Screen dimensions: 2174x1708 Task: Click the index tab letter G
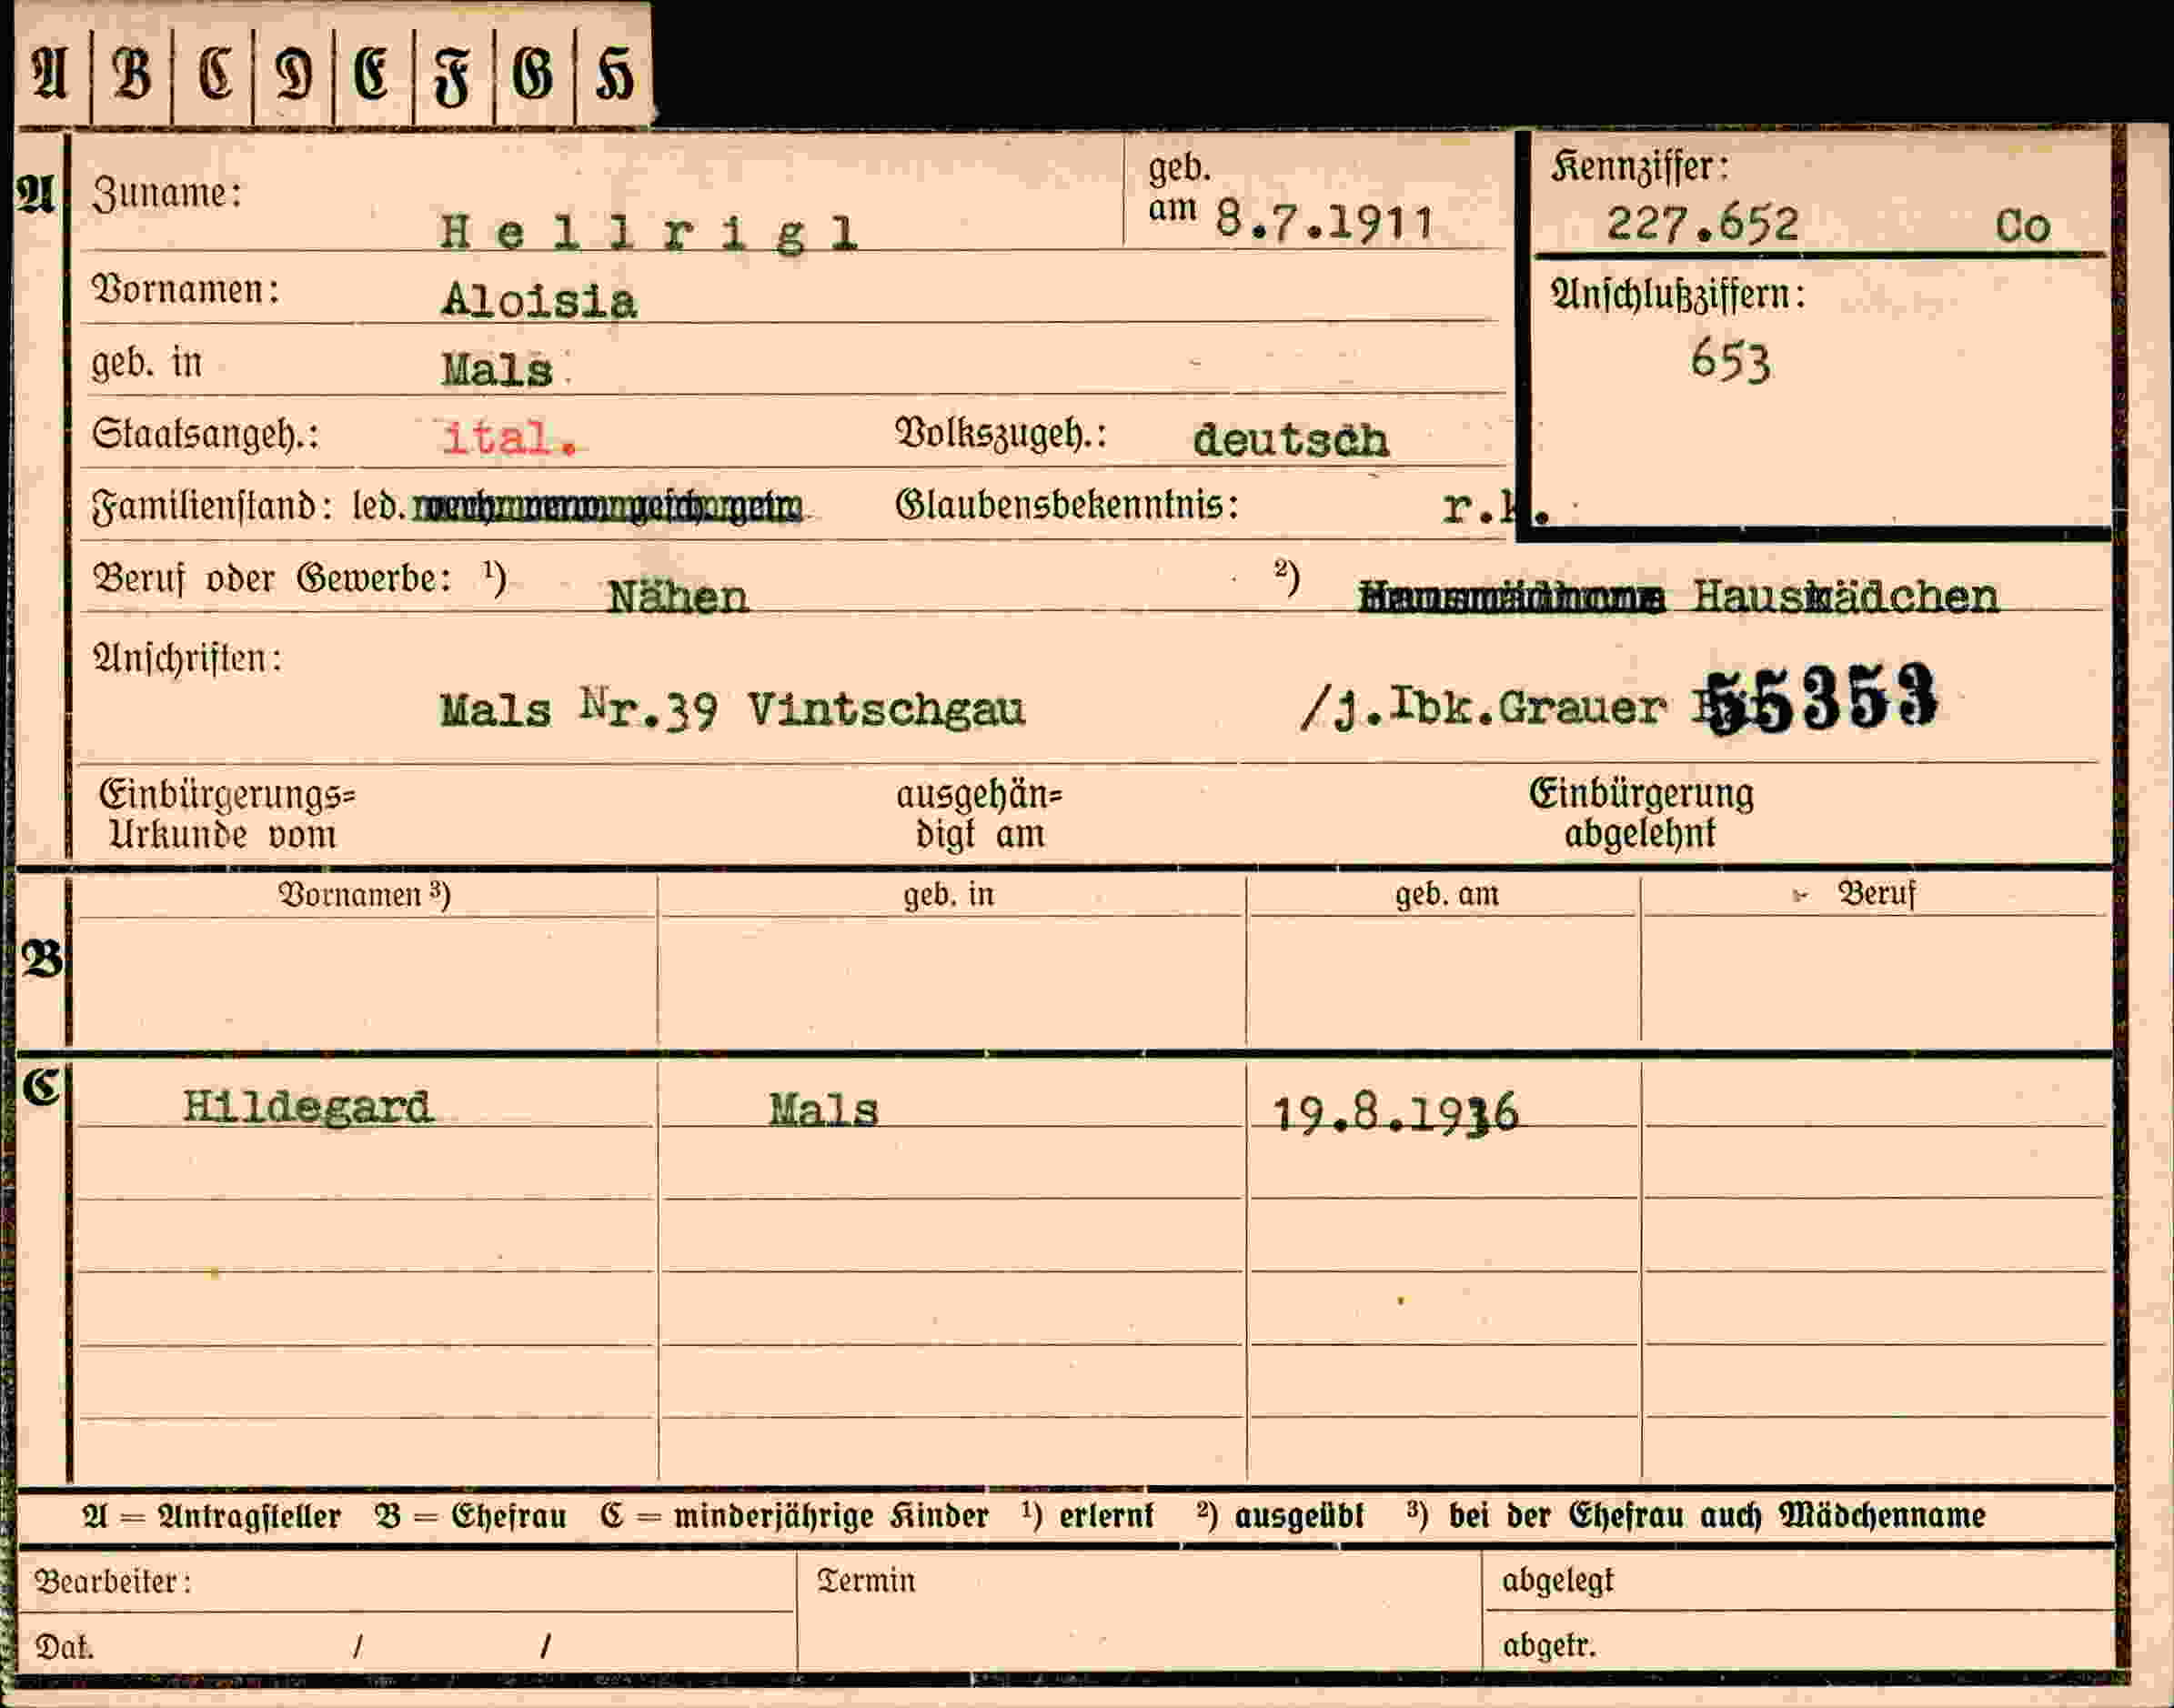pos(532,75)
